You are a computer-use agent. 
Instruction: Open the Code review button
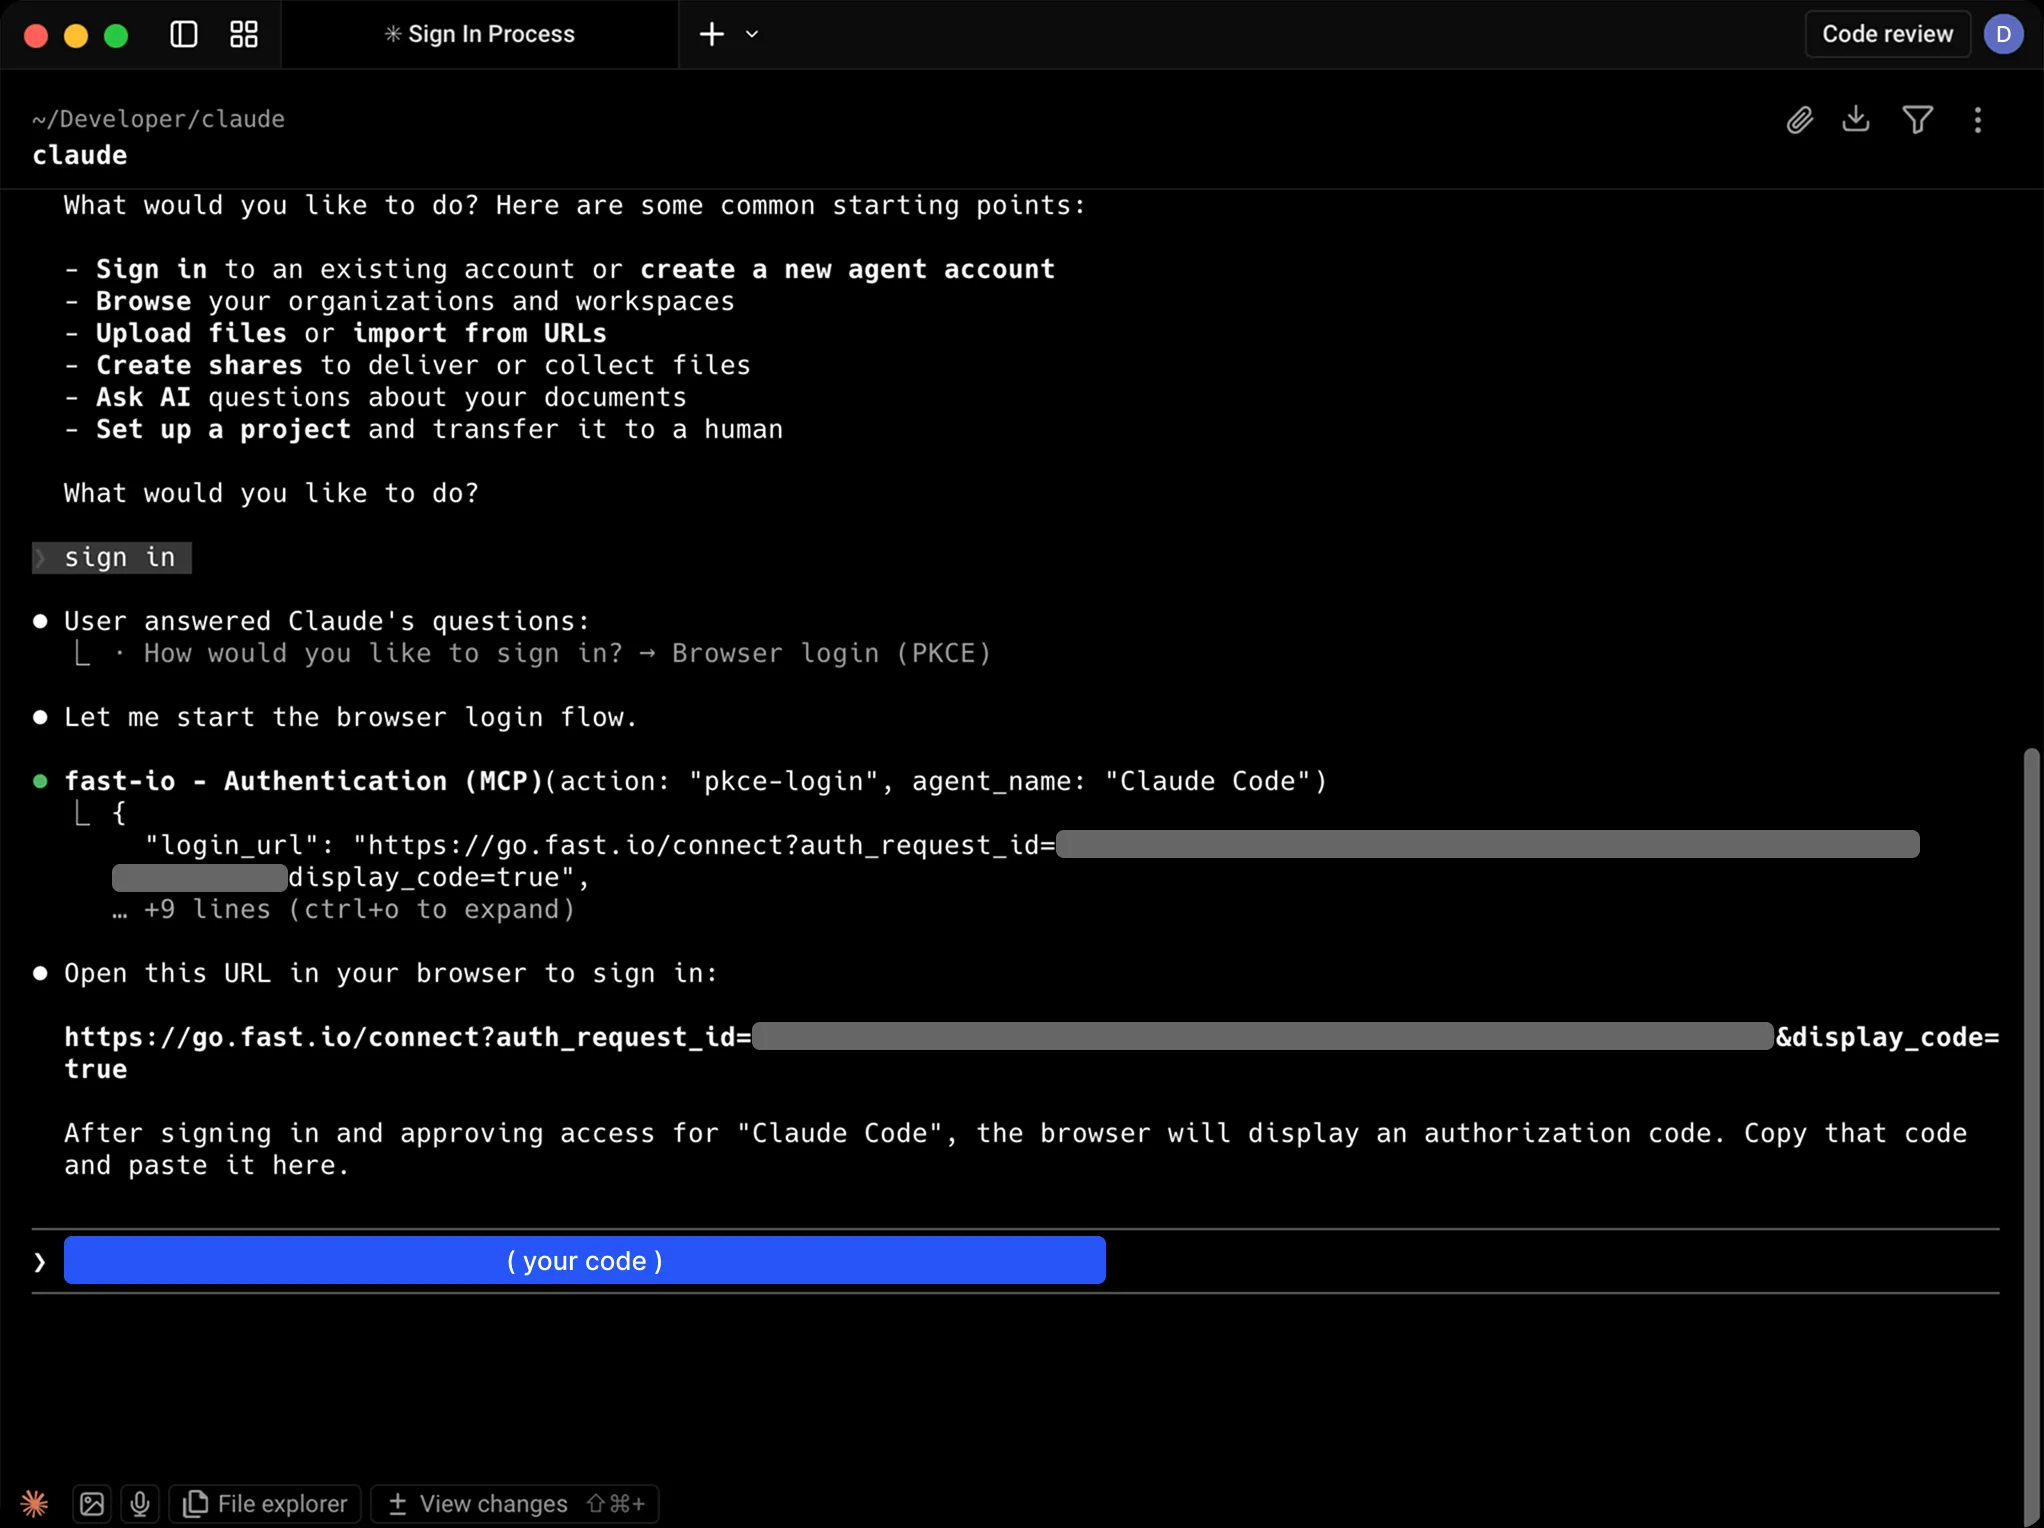click(1886, 34)
